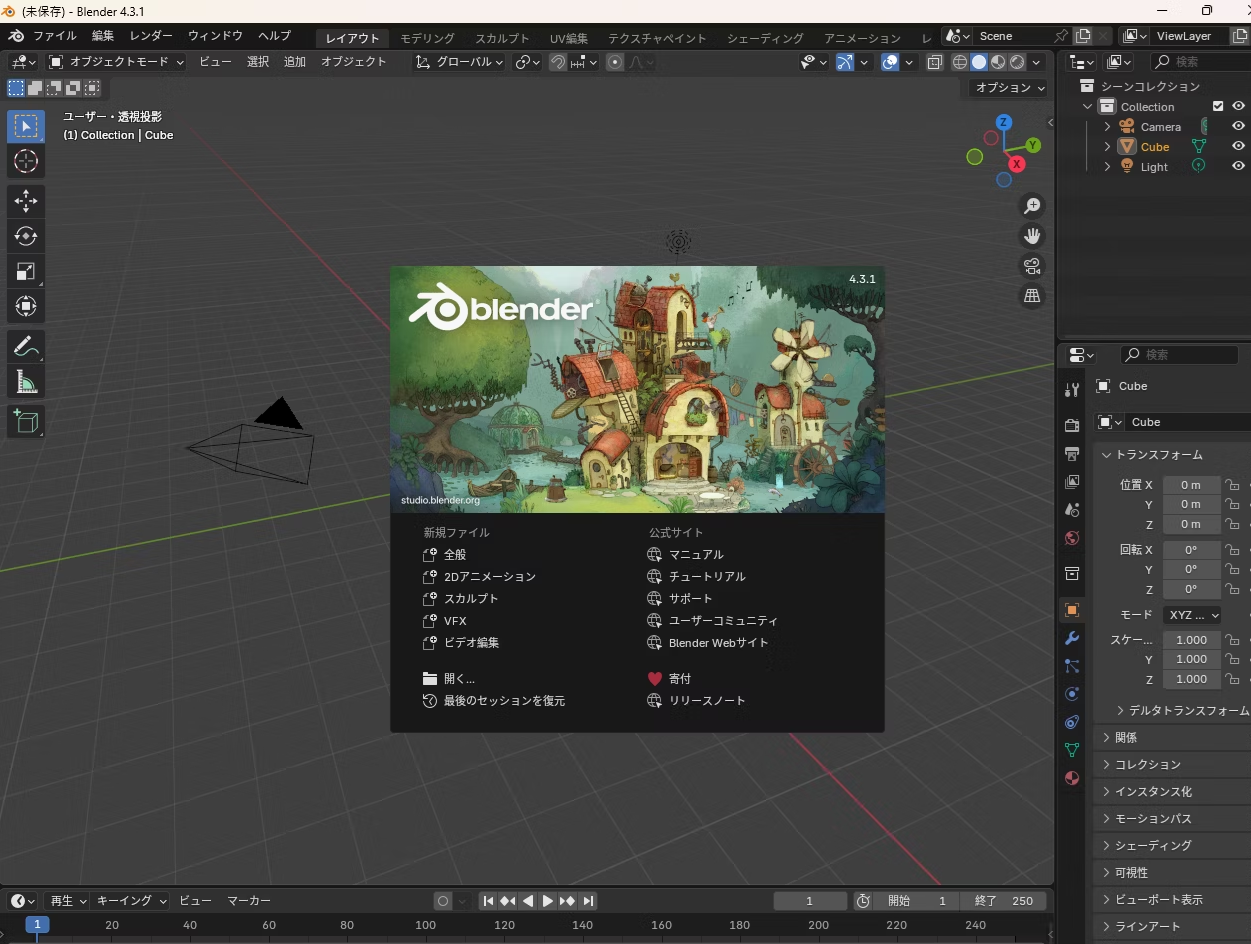This screenshot has width=1251, height=944.
Task: Open the リリースノート link
Action: (x=696, y=701)
